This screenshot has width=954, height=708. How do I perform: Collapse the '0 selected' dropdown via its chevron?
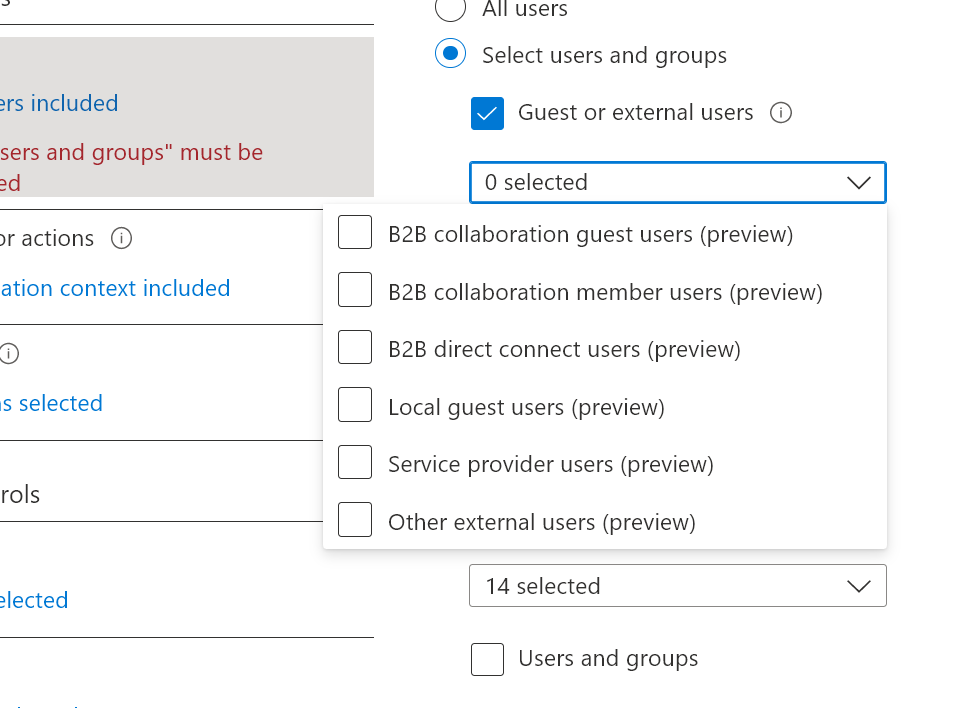click(858, 183)
